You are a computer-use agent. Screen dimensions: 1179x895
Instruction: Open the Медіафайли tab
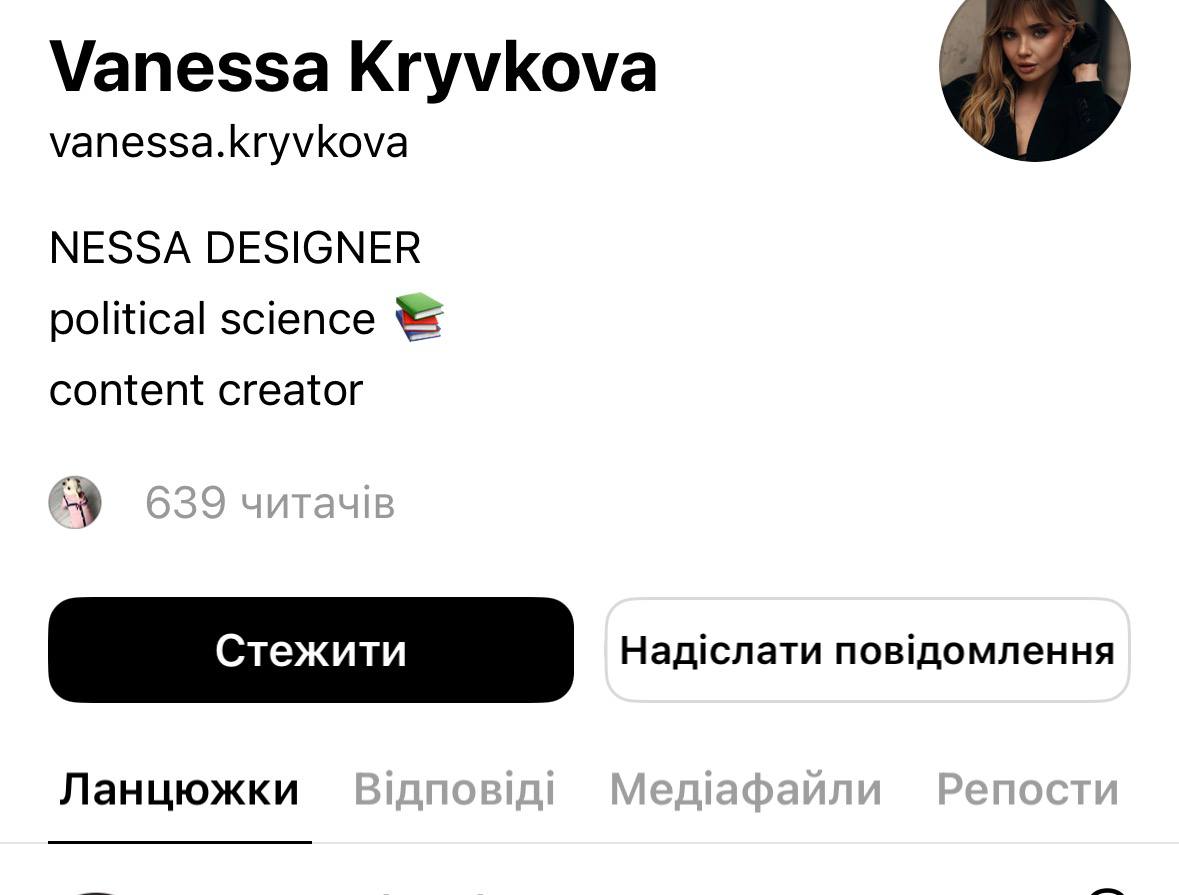[x=745, y=789]
